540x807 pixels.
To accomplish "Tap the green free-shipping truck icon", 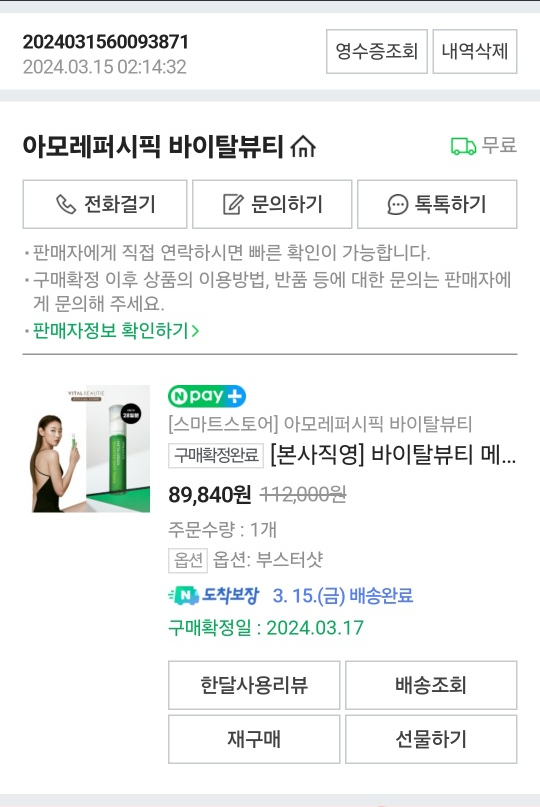I will point(463,146).
